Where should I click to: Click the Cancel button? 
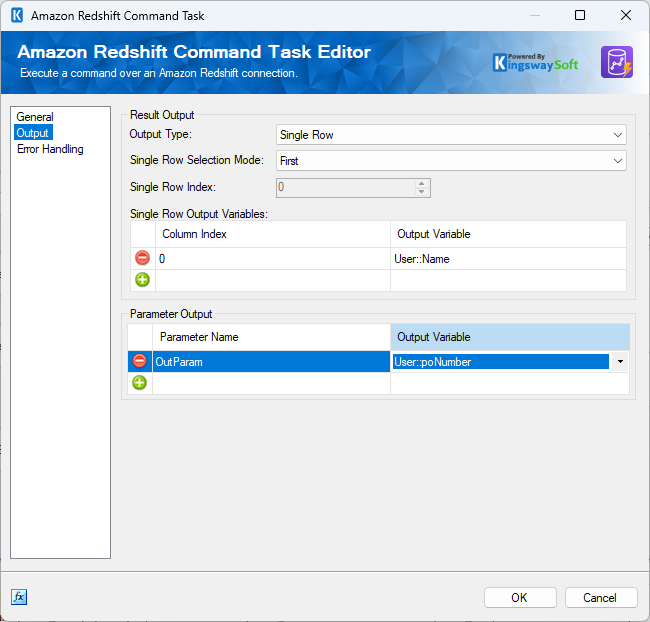600,598
